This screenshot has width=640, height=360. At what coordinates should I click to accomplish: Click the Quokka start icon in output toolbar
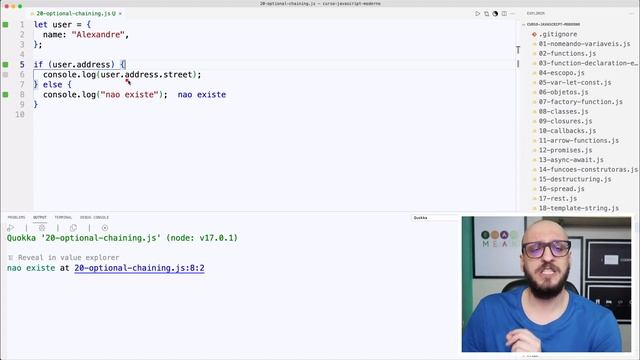(x=11, y=228)
